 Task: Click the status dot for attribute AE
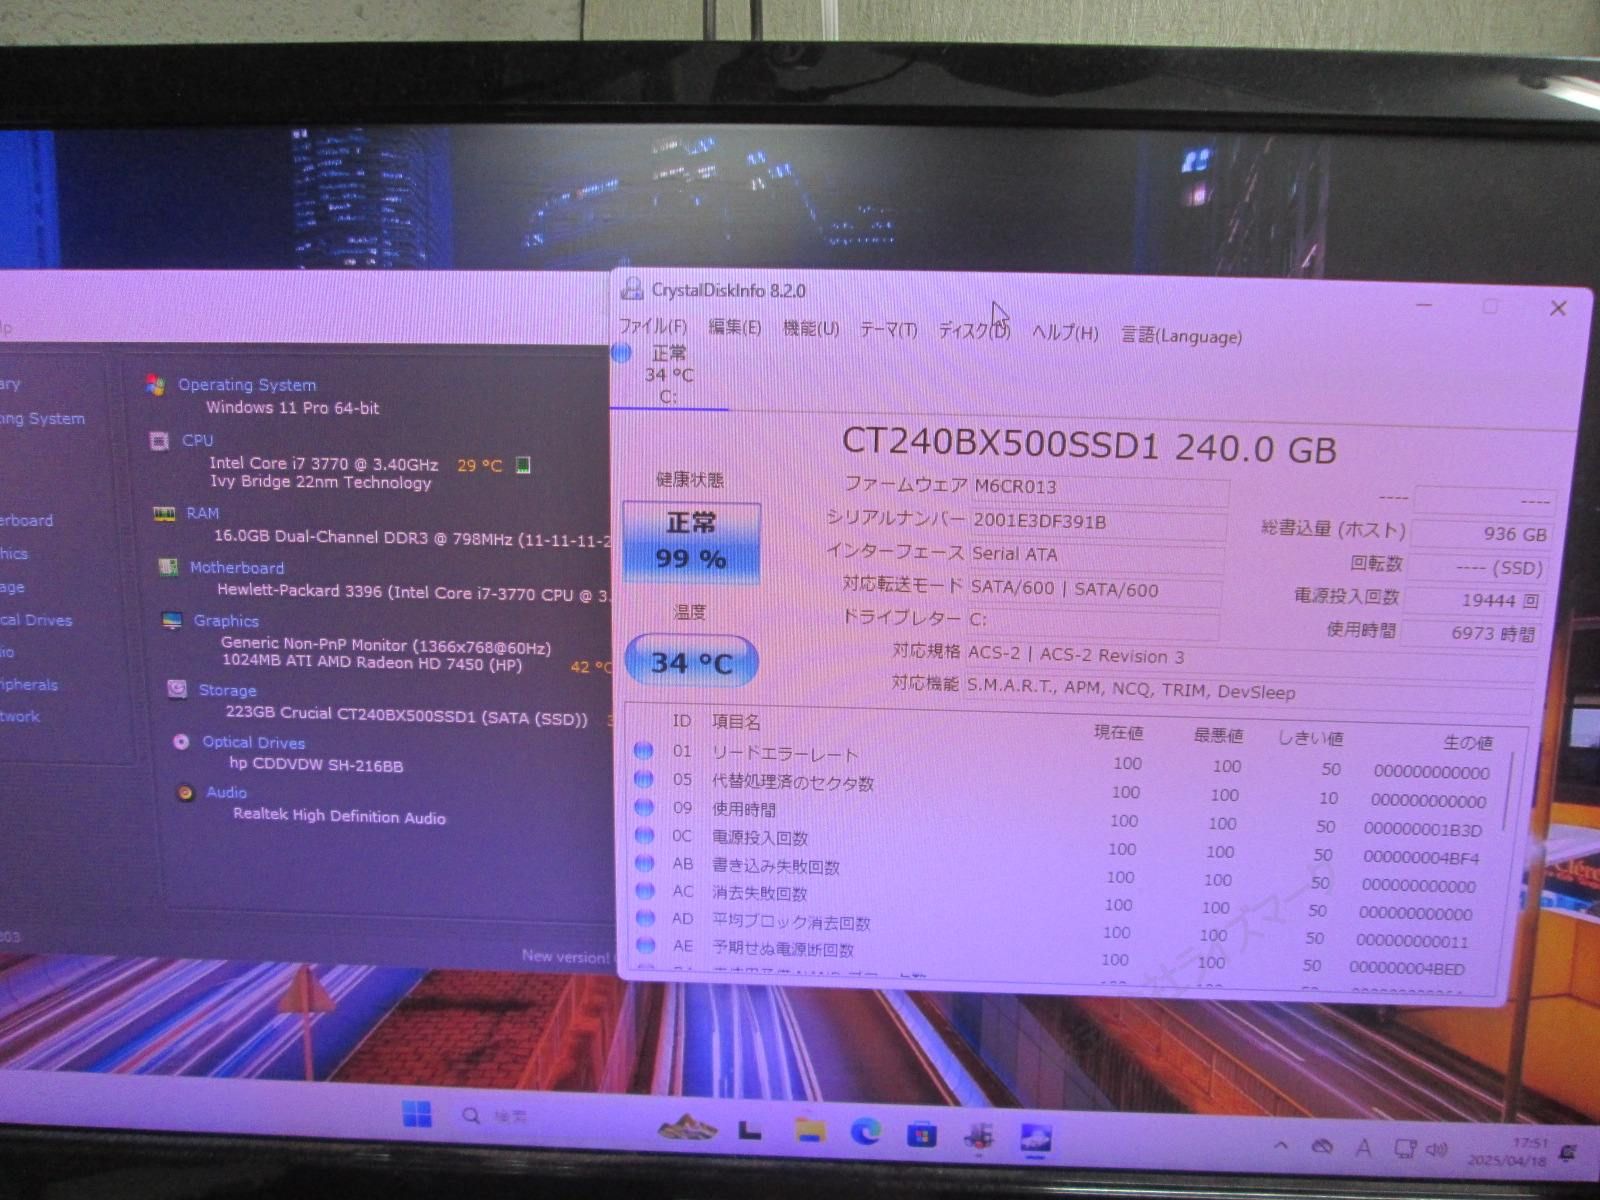pyautogui.click(x=647, y=944)
